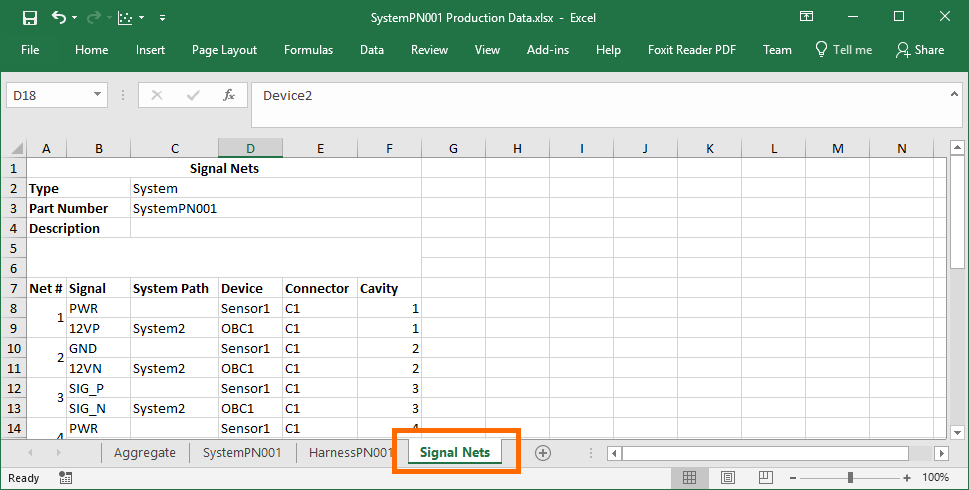Open the Add-ins tab
Screen dimensions: 969x490
pyautogui.click(x=548, y=50)
